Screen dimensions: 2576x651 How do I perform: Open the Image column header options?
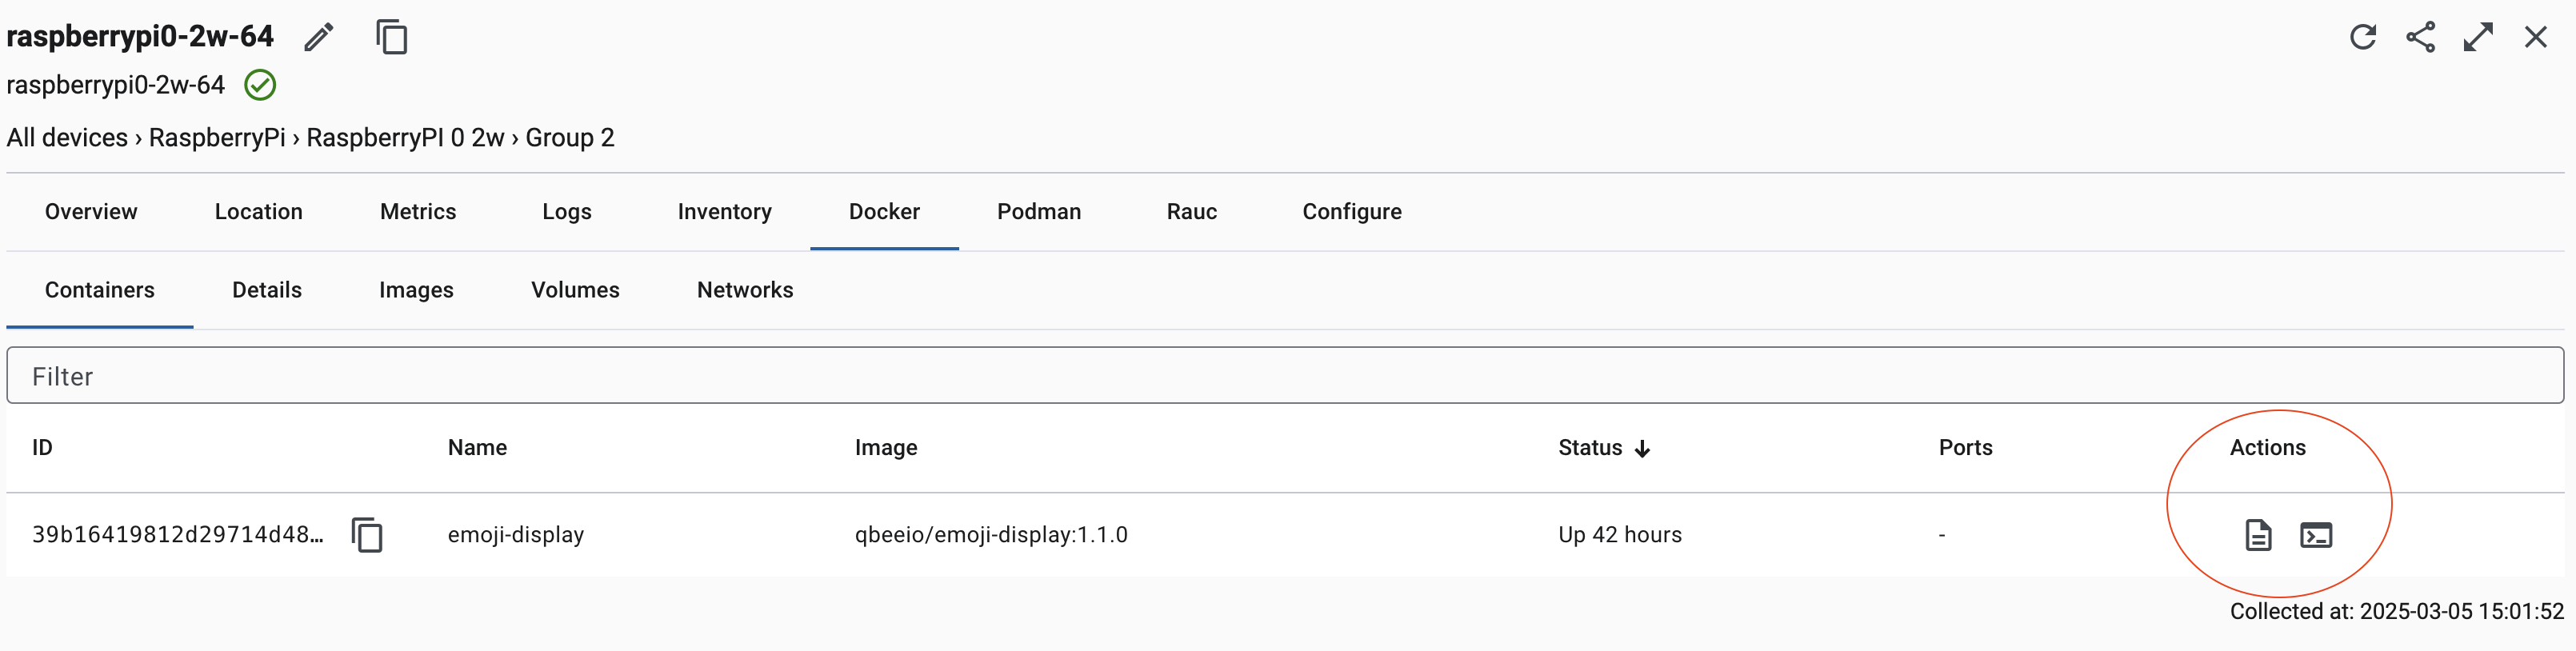pos(886,448)
